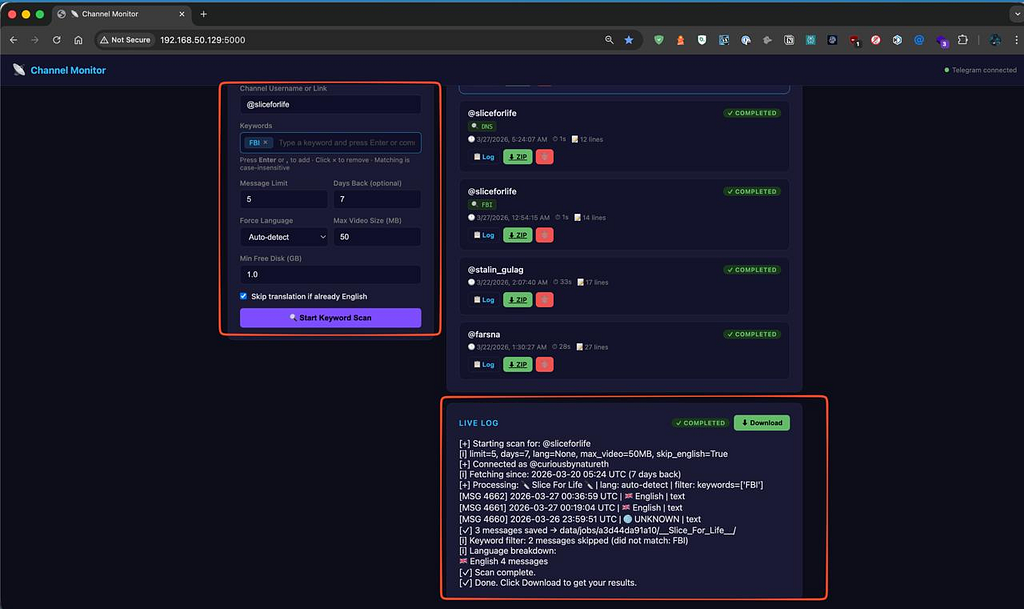Click the @stalin_gulag job title

click(496, 270)
